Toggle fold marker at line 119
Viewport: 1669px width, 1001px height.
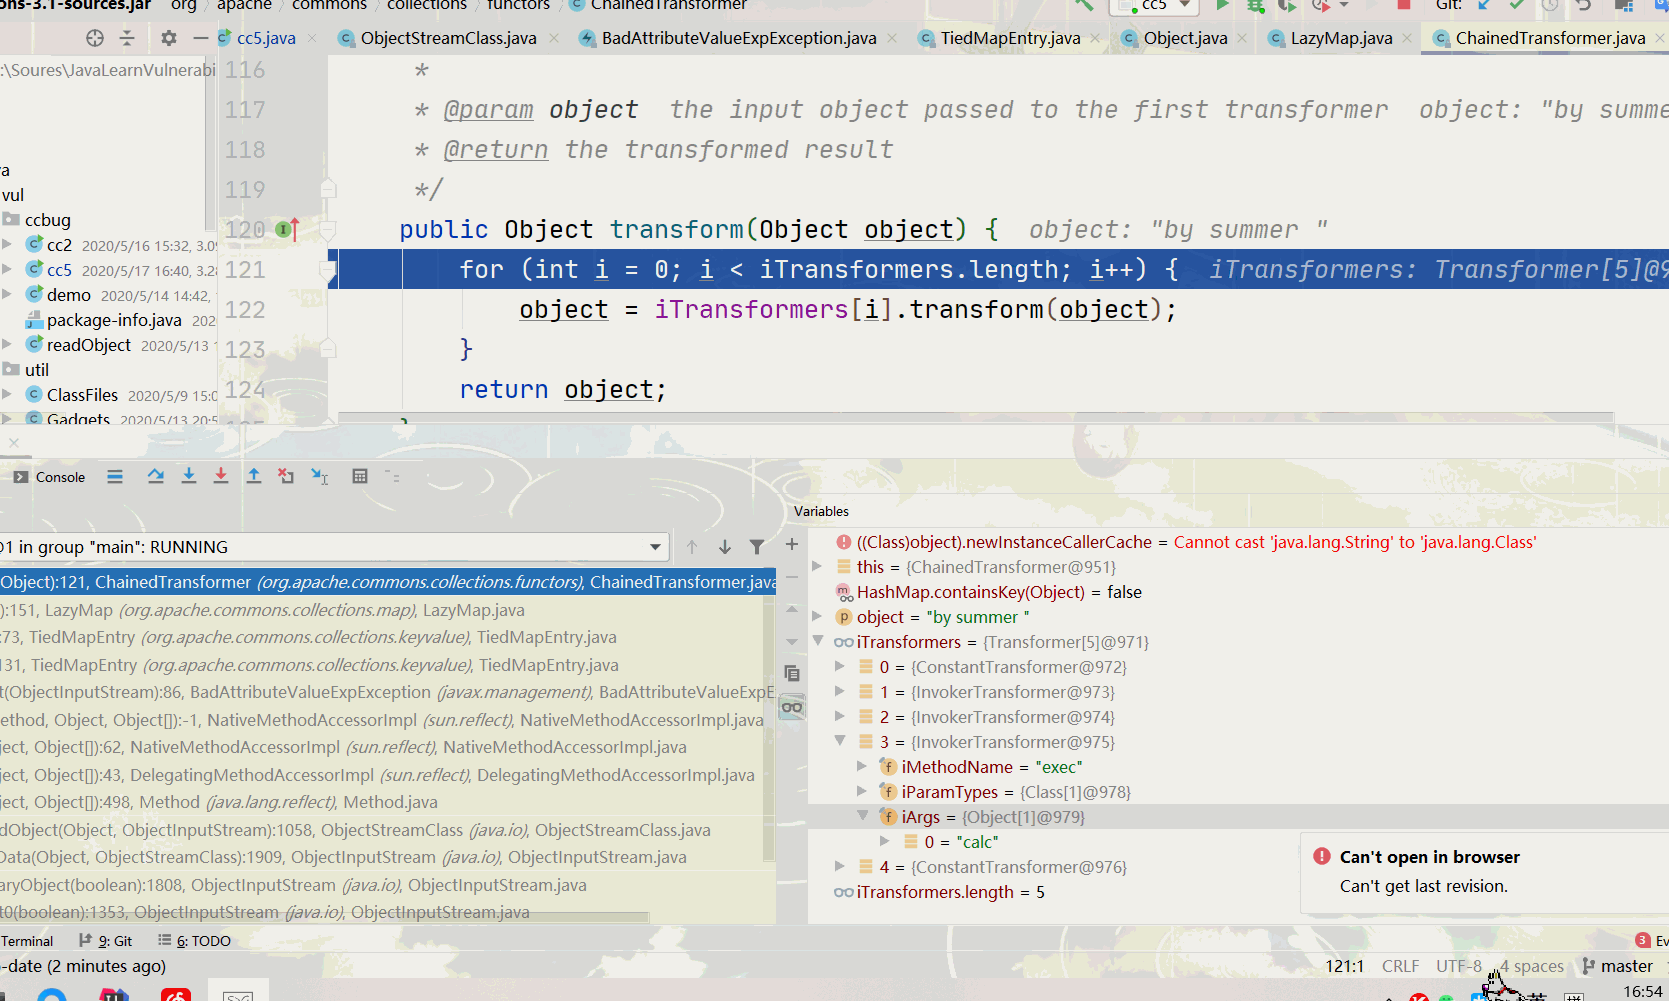328,188
